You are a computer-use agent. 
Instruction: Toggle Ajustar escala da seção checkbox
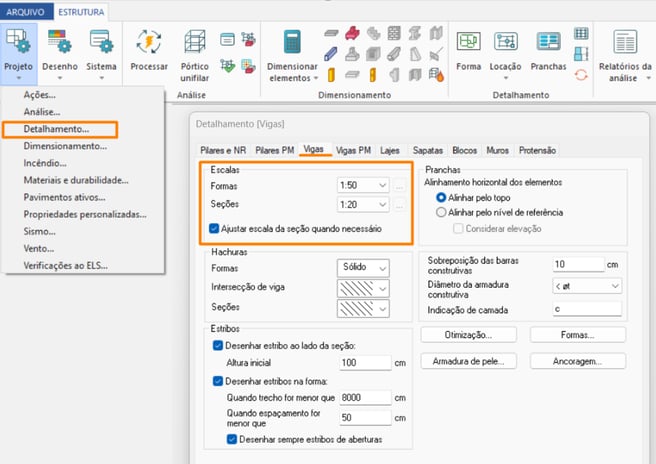click(215, 228)
